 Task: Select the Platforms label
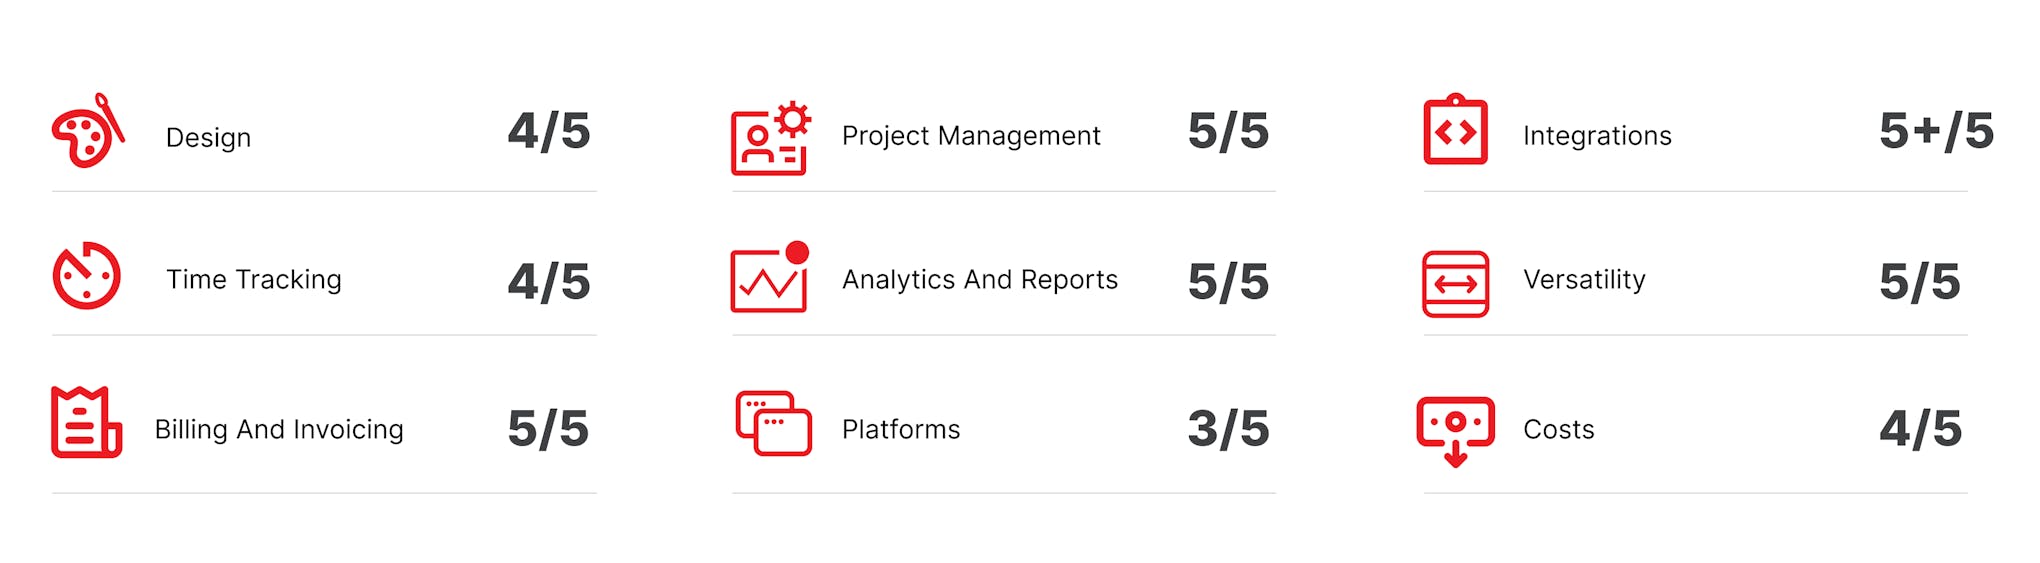click(x=901, y=429)
